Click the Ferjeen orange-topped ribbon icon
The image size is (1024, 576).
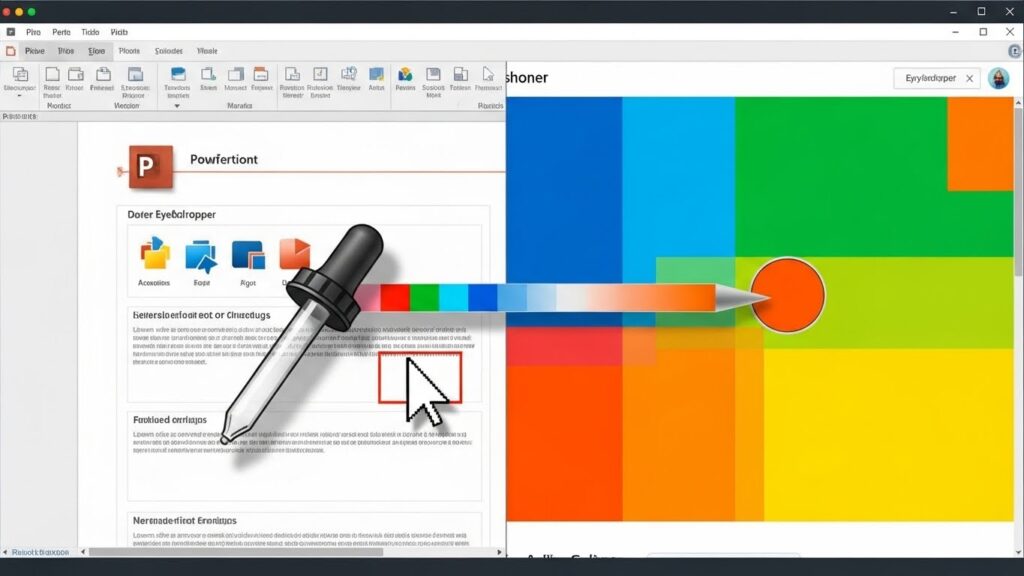coord(261,75)
